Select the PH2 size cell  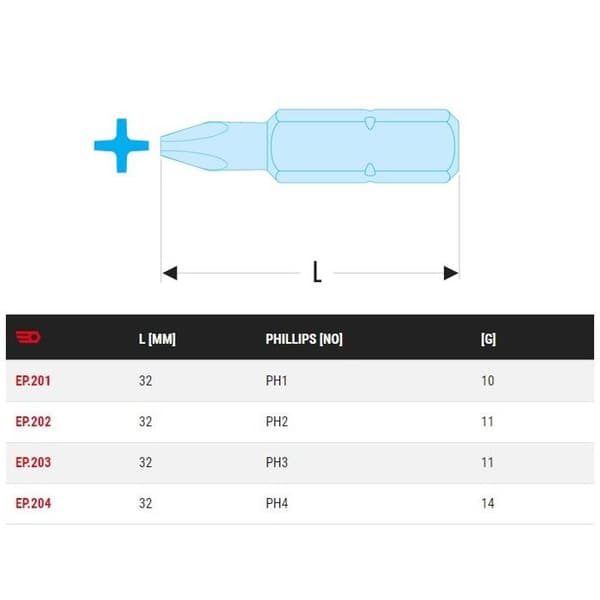coord(277,422)
